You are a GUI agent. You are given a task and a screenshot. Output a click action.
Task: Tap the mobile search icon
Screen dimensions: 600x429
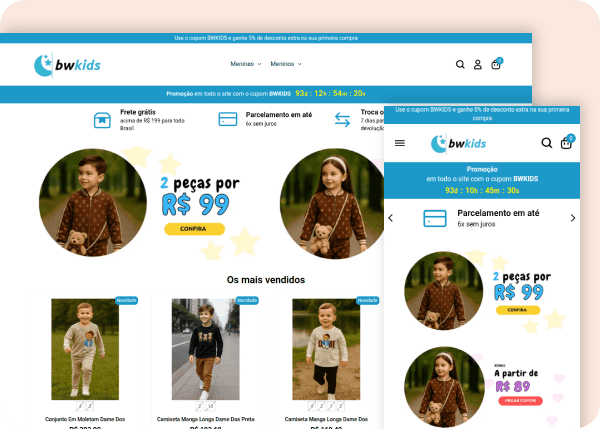coord(547,143)
